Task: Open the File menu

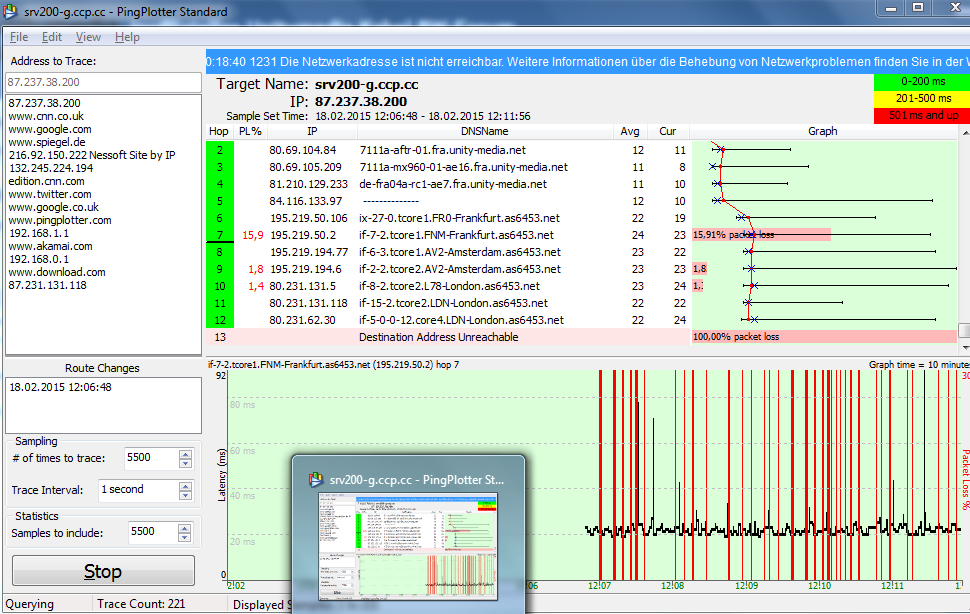Action: coord(19,37)
